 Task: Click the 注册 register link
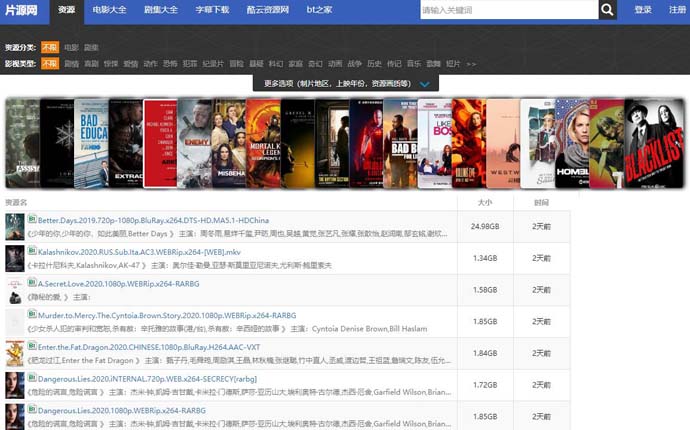pyautogui.click(x=677, y=10)
